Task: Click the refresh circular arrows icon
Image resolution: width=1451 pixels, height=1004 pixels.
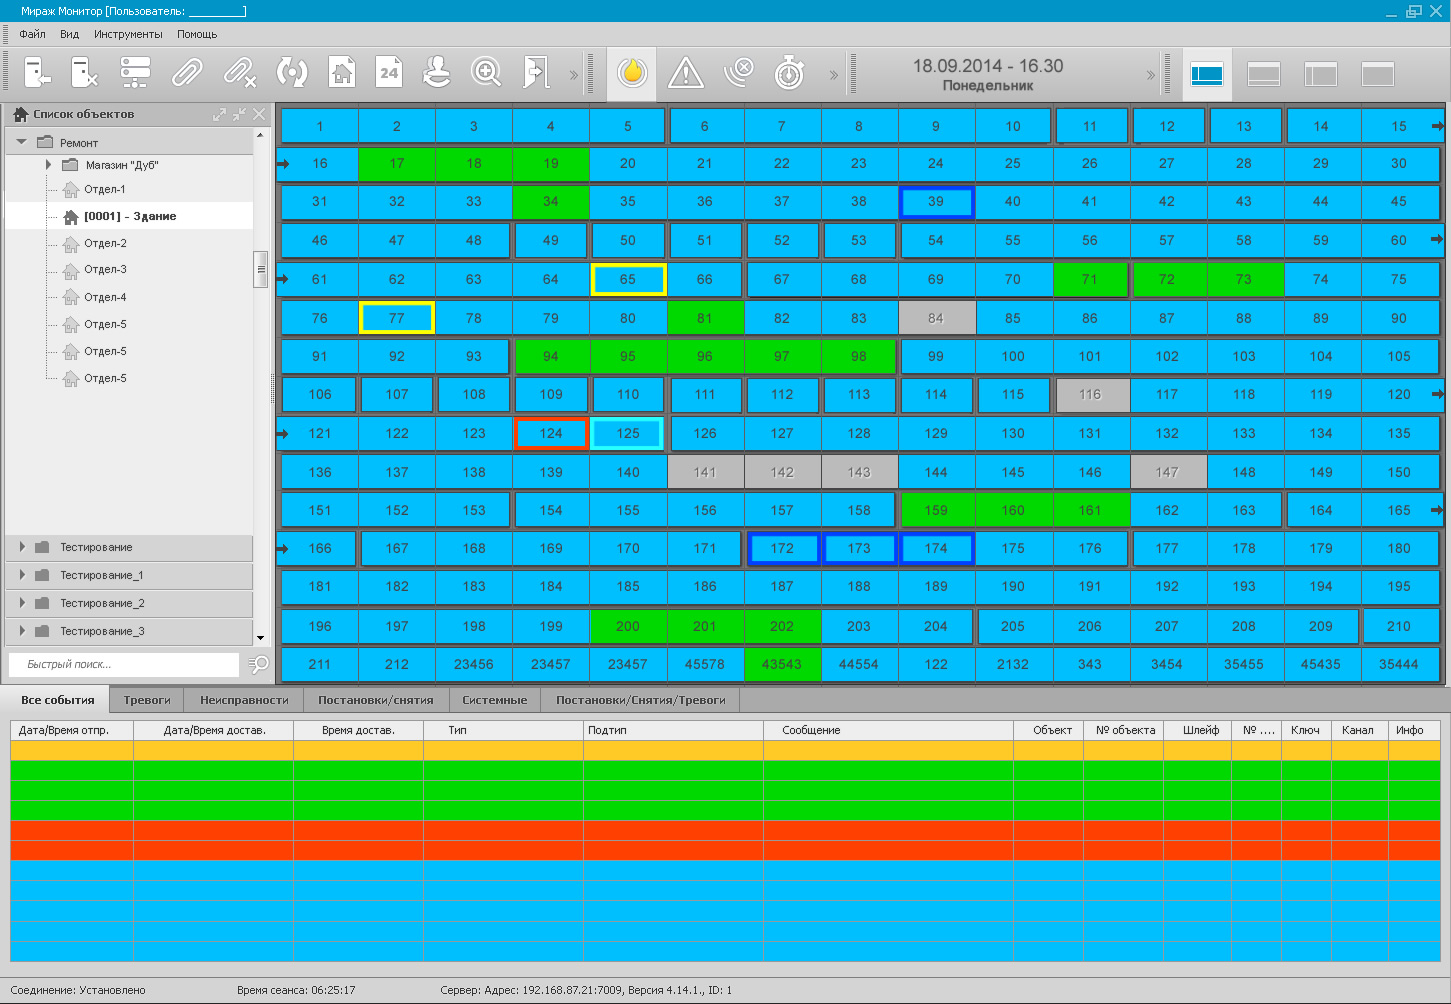Action: click(291, 73)
